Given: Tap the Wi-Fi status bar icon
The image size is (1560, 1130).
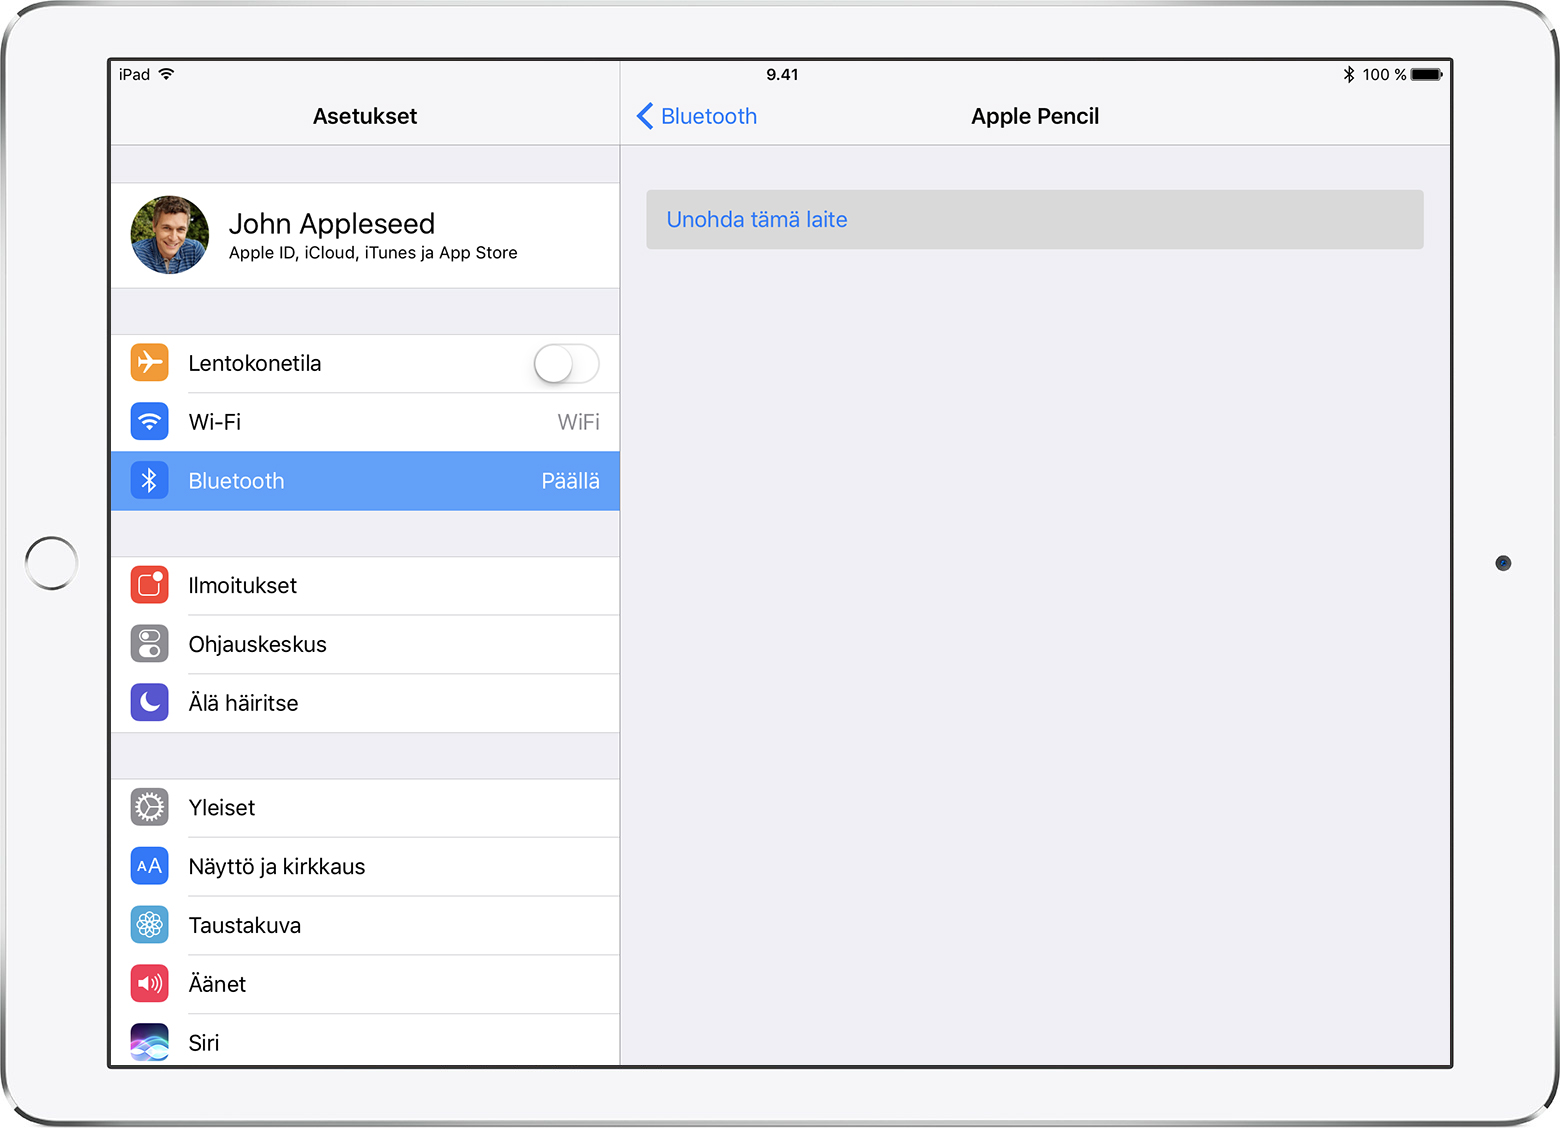Looking at the screenshot, I should click(166, 74).
